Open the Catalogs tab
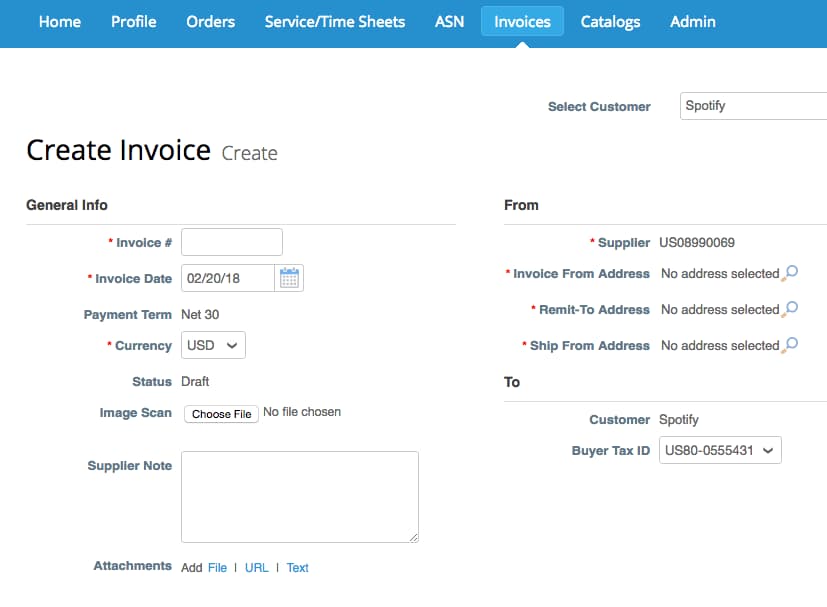 tap(610, 21)
